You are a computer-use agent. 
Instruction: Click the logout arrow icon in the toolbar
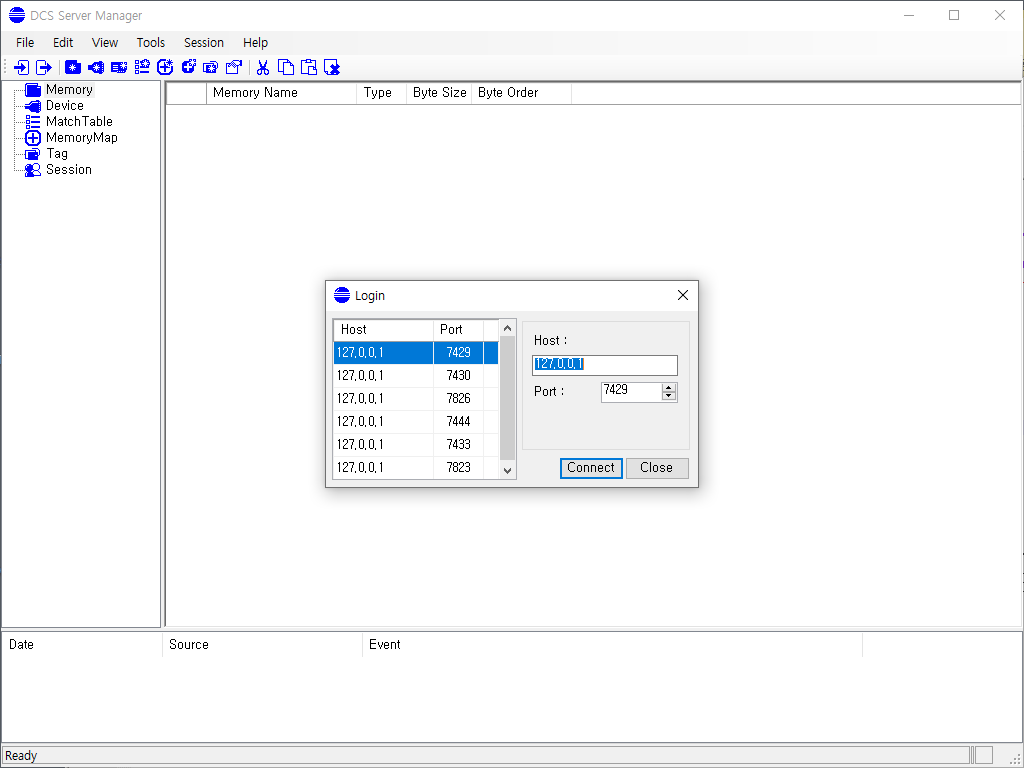(x=44, y=67)
